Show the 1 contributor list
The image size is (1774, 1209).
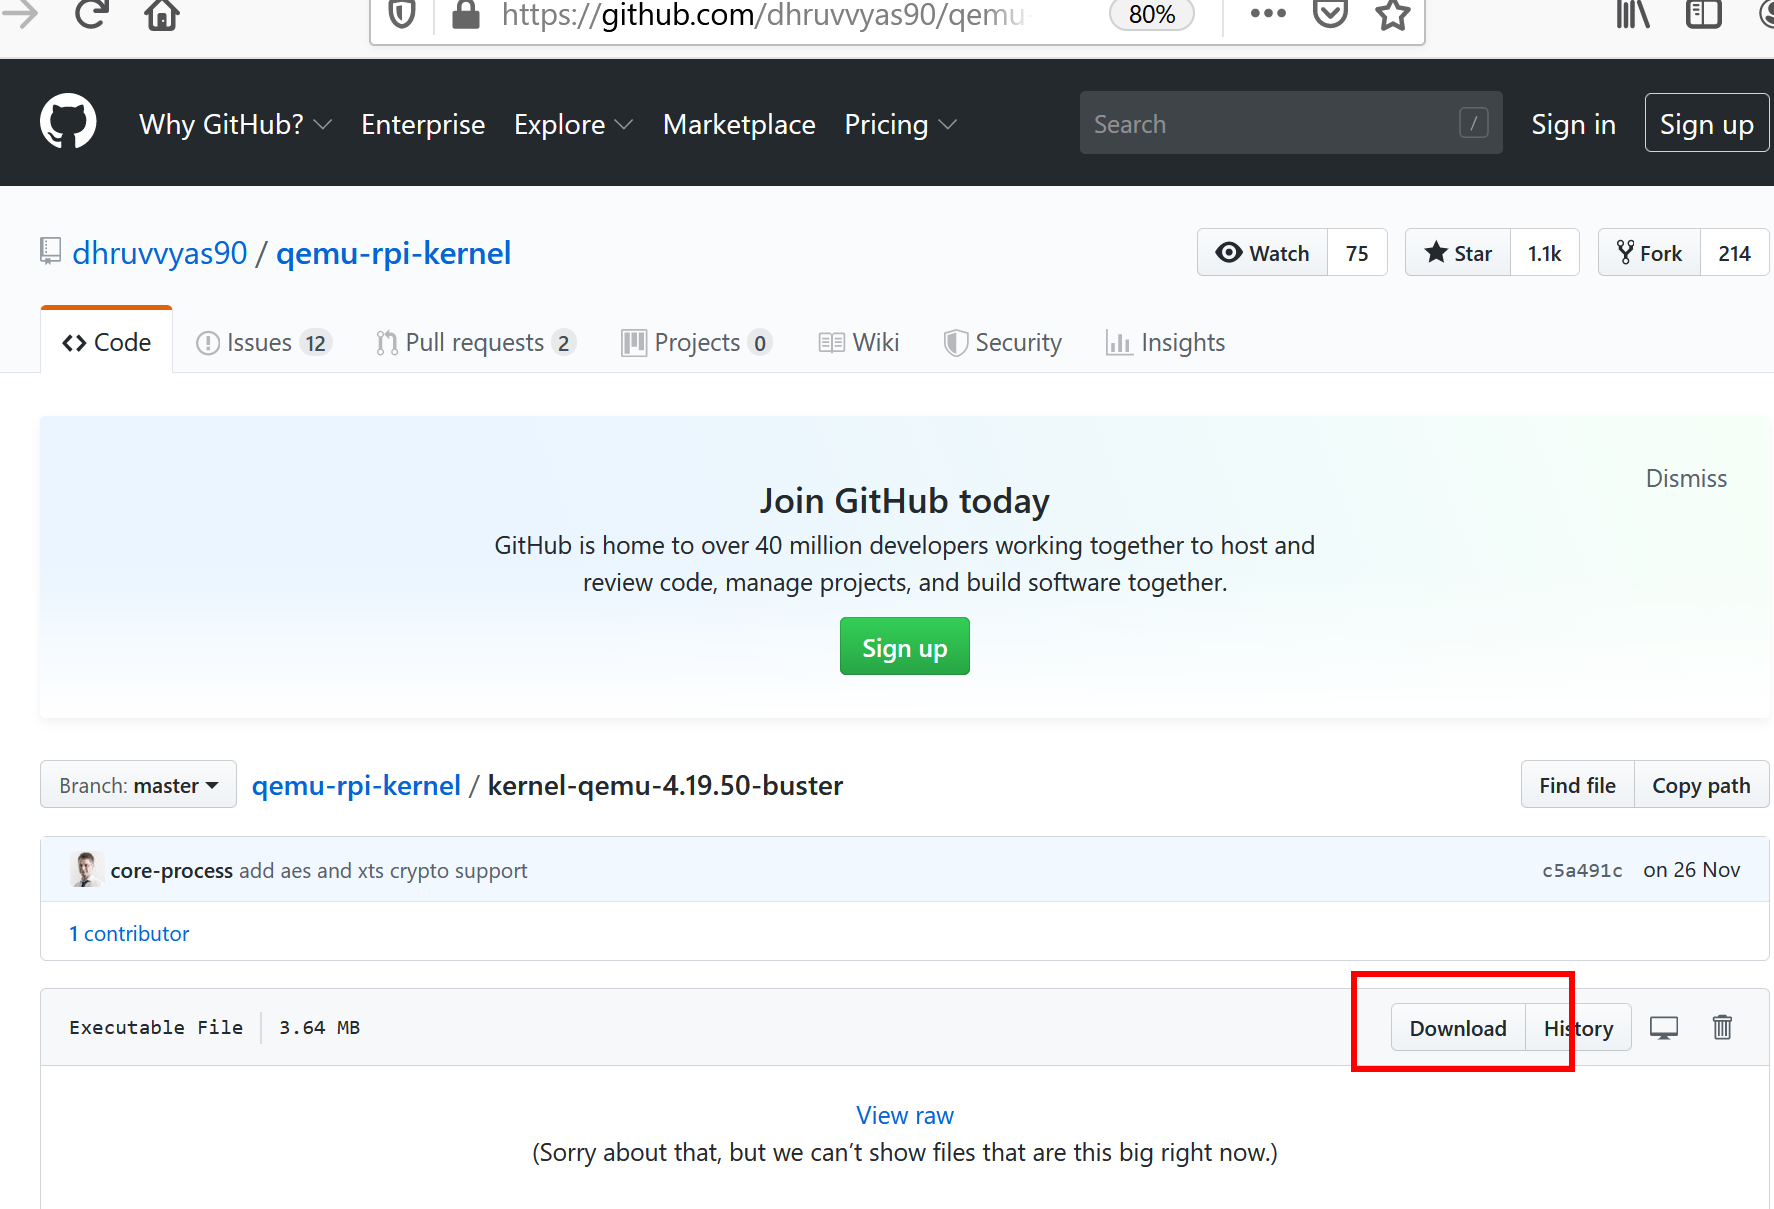click(x=129, y=933)
